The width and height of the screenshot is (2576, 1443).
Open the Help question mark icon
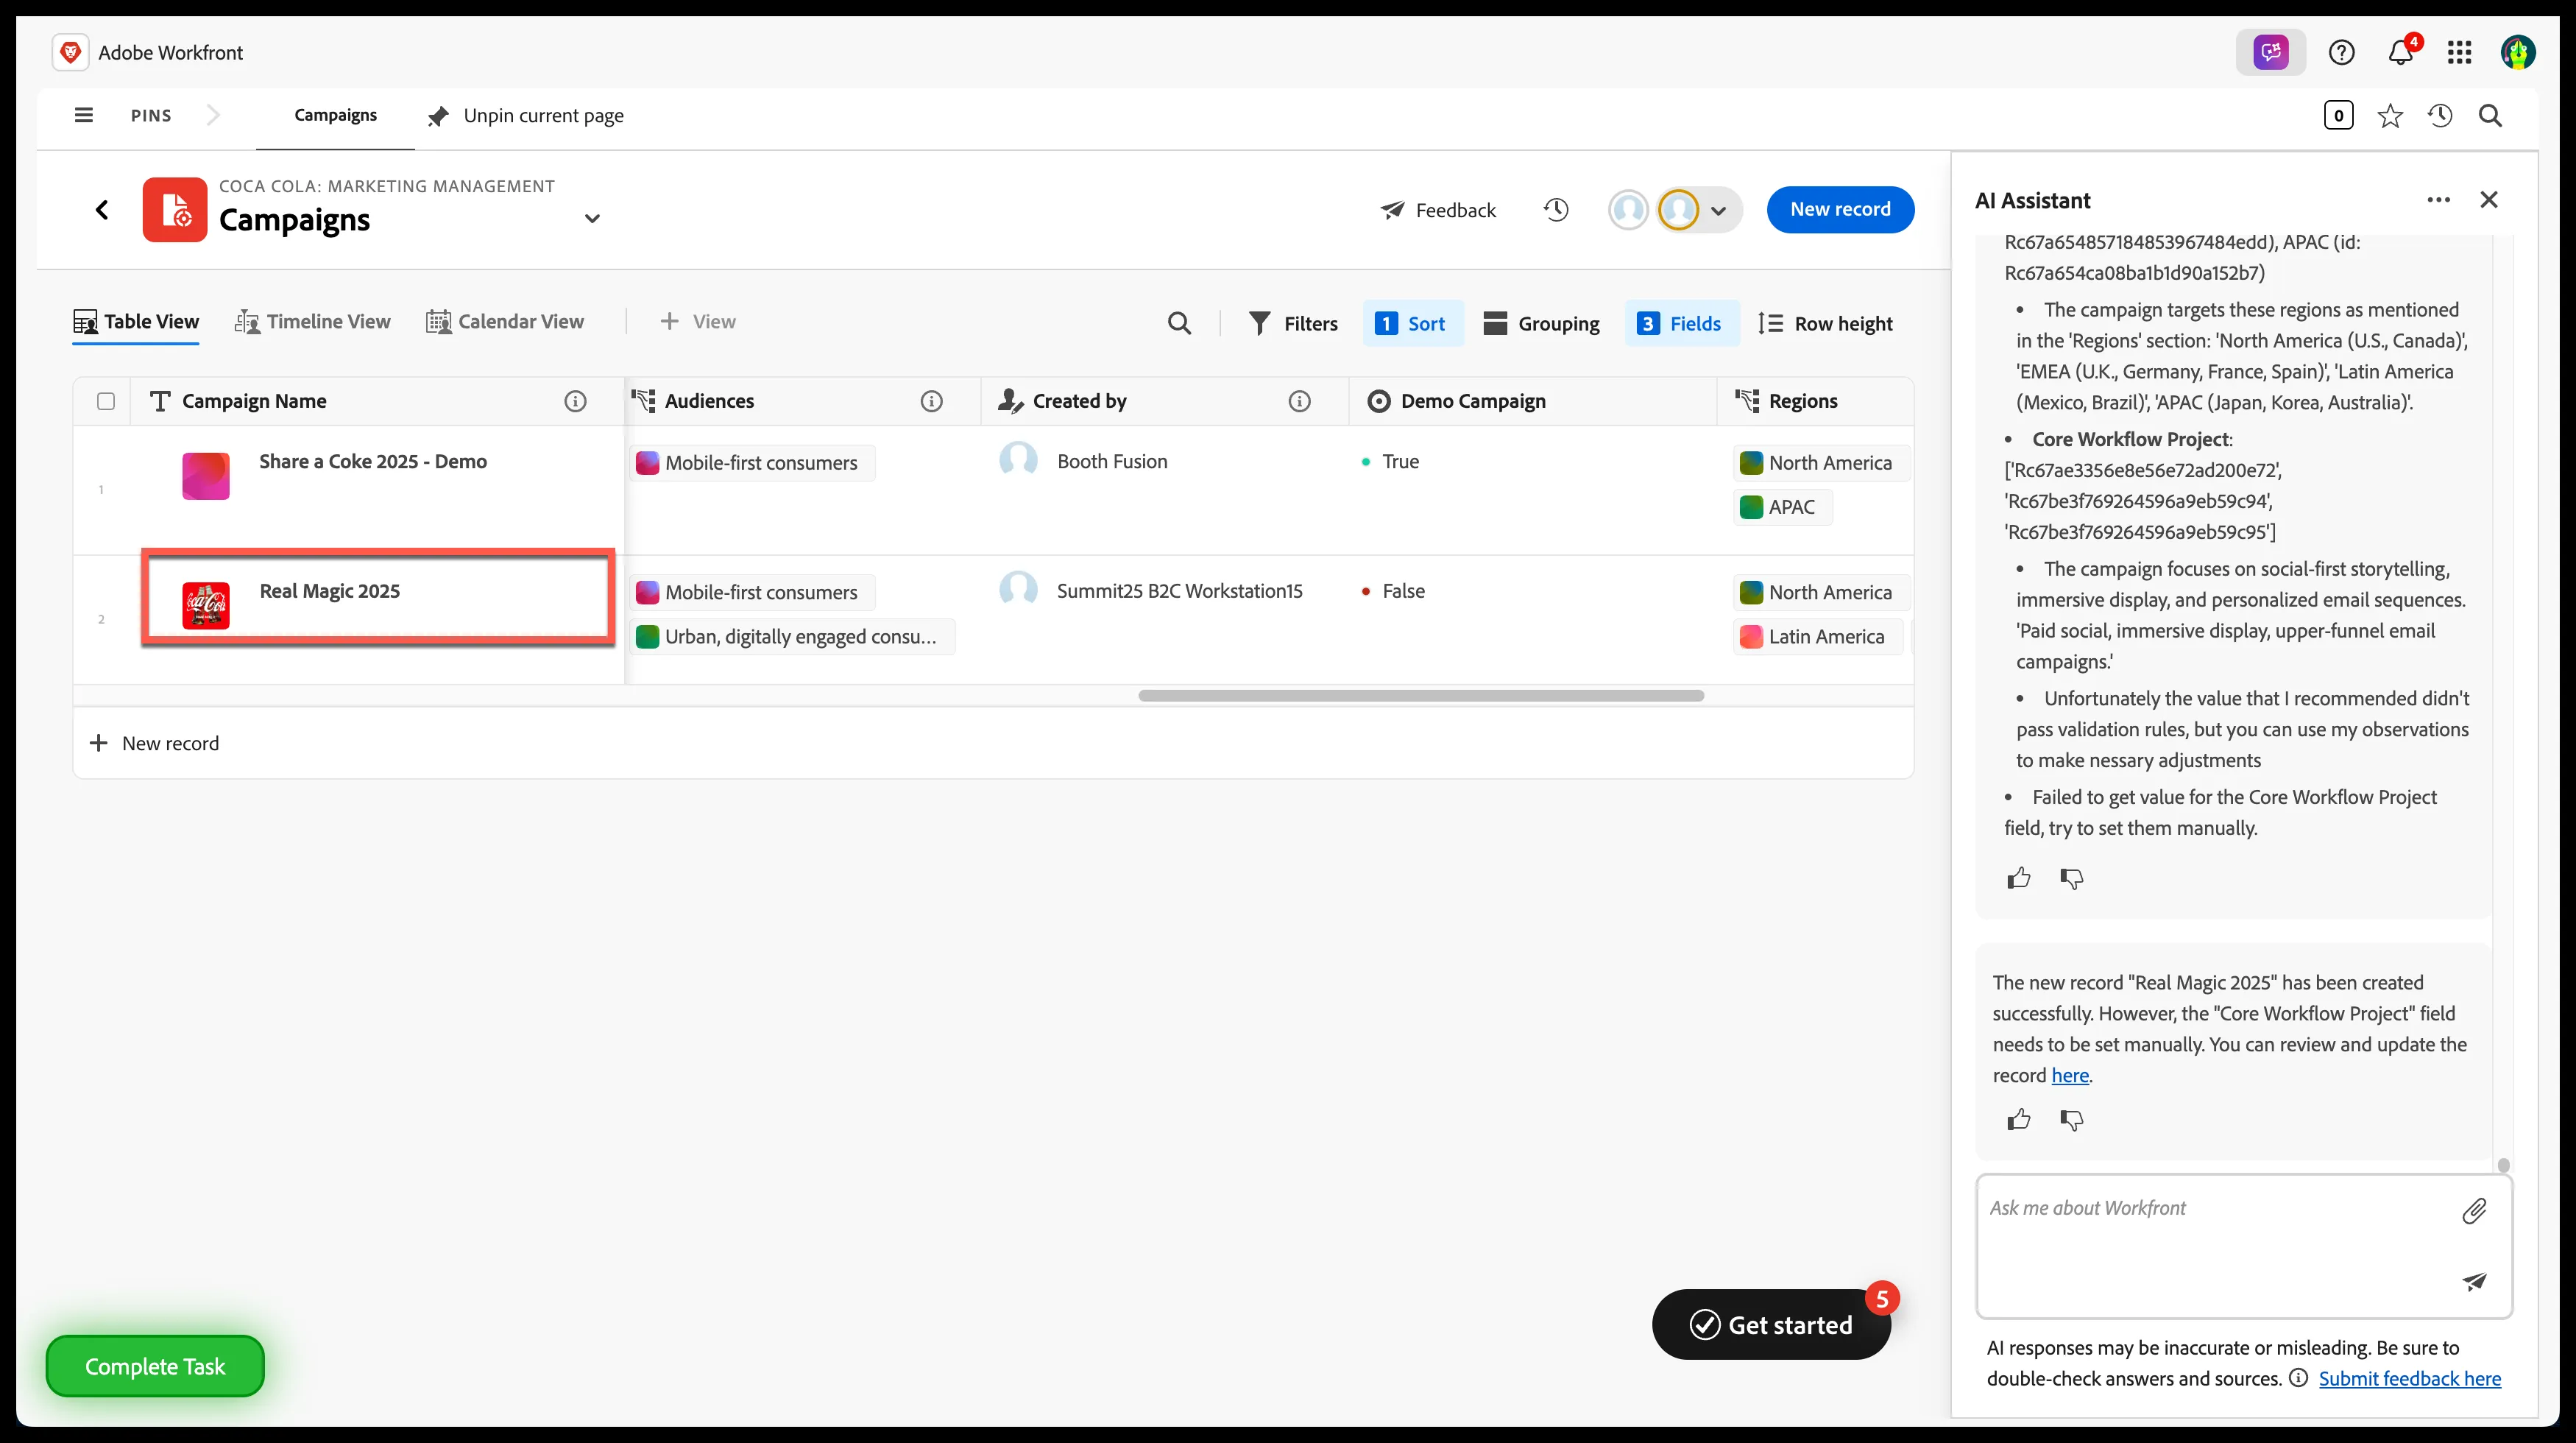pyautogui.click(x=2341, y=52)
